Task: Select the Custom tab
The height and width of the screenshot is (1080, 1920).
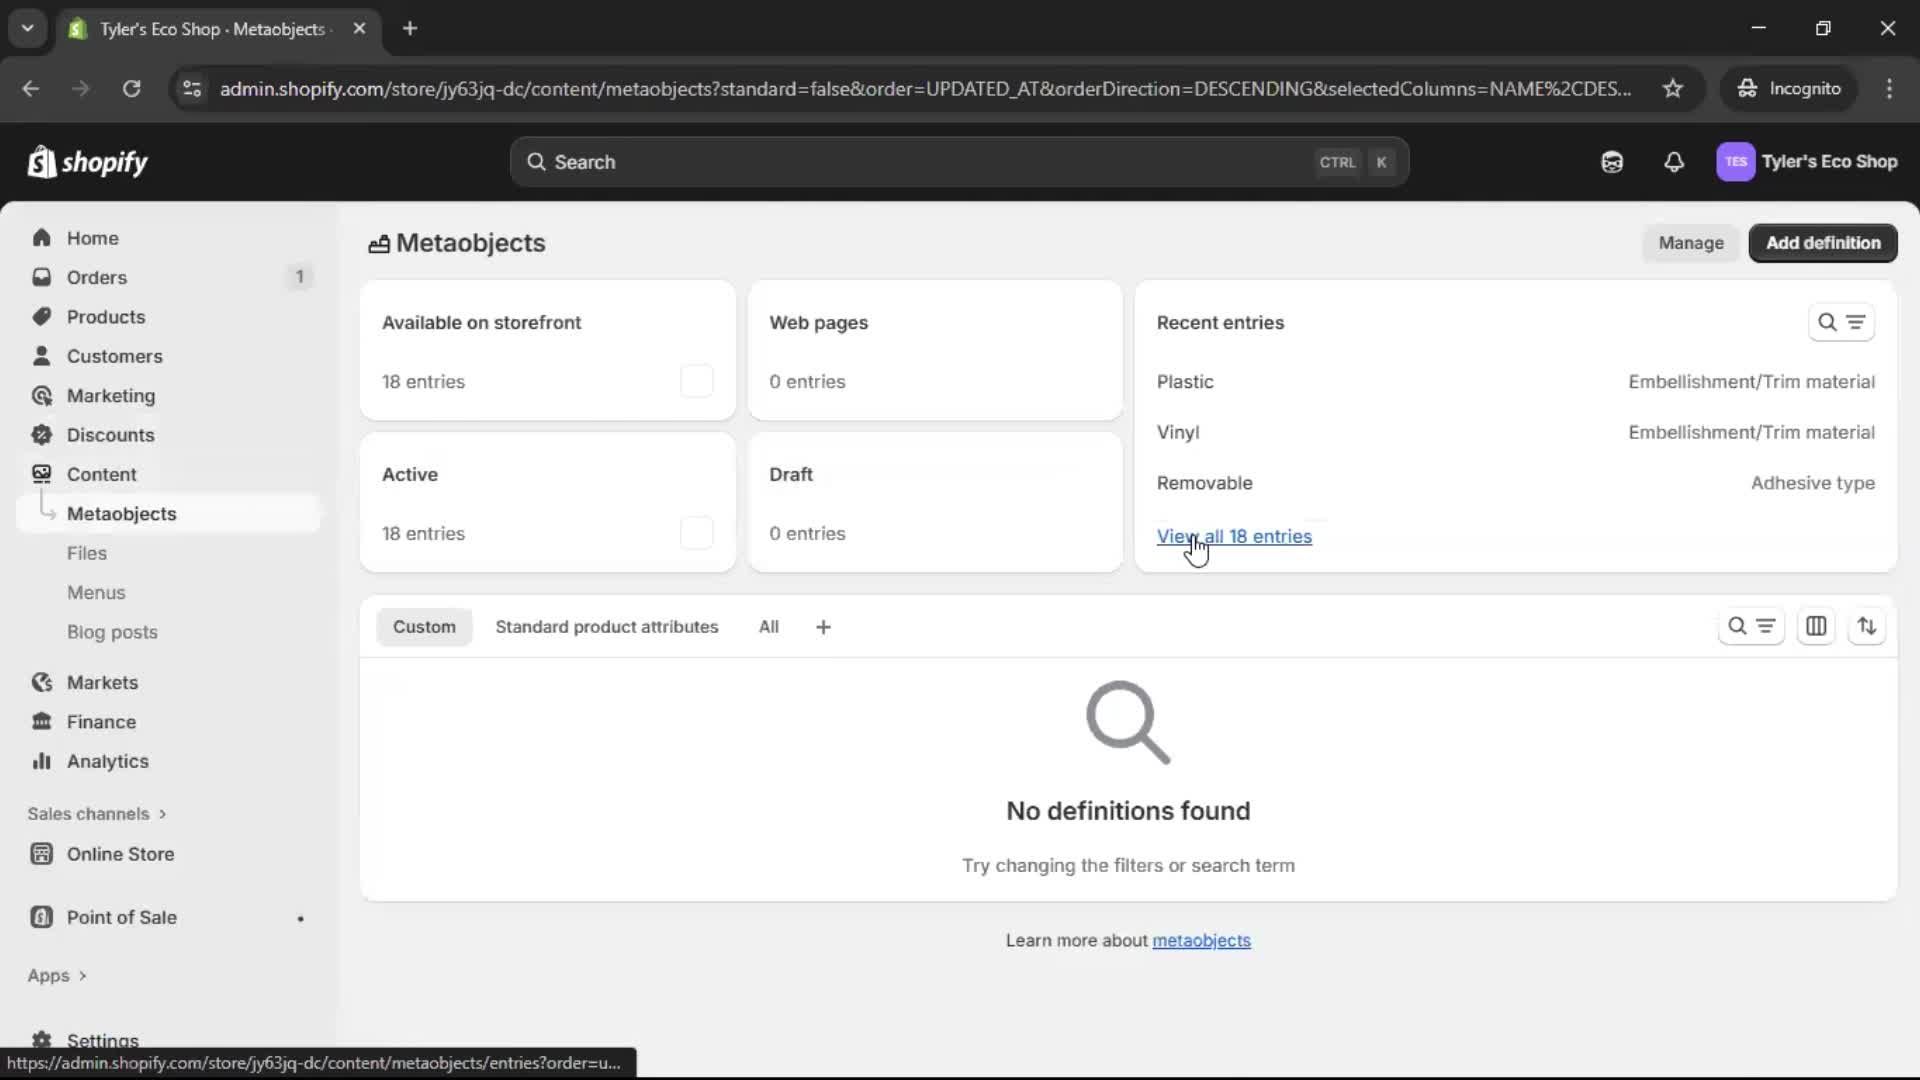Action: point(425,627)
